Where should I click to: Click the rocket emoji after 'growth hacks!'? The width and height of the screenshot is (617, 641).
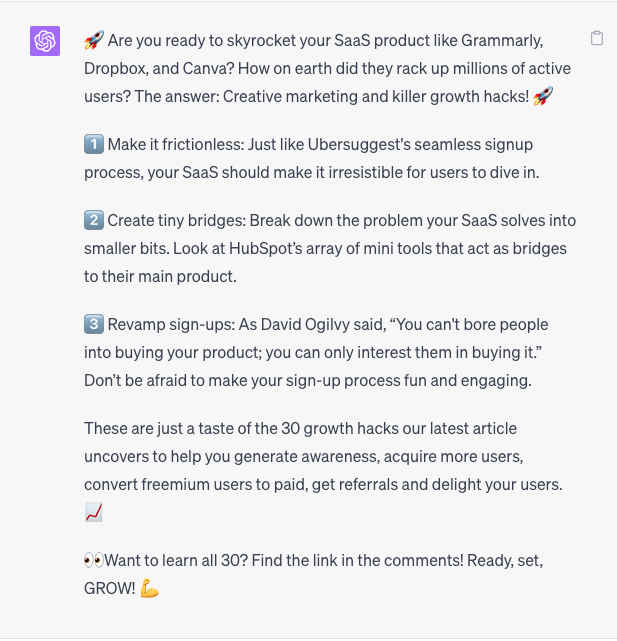543,96
